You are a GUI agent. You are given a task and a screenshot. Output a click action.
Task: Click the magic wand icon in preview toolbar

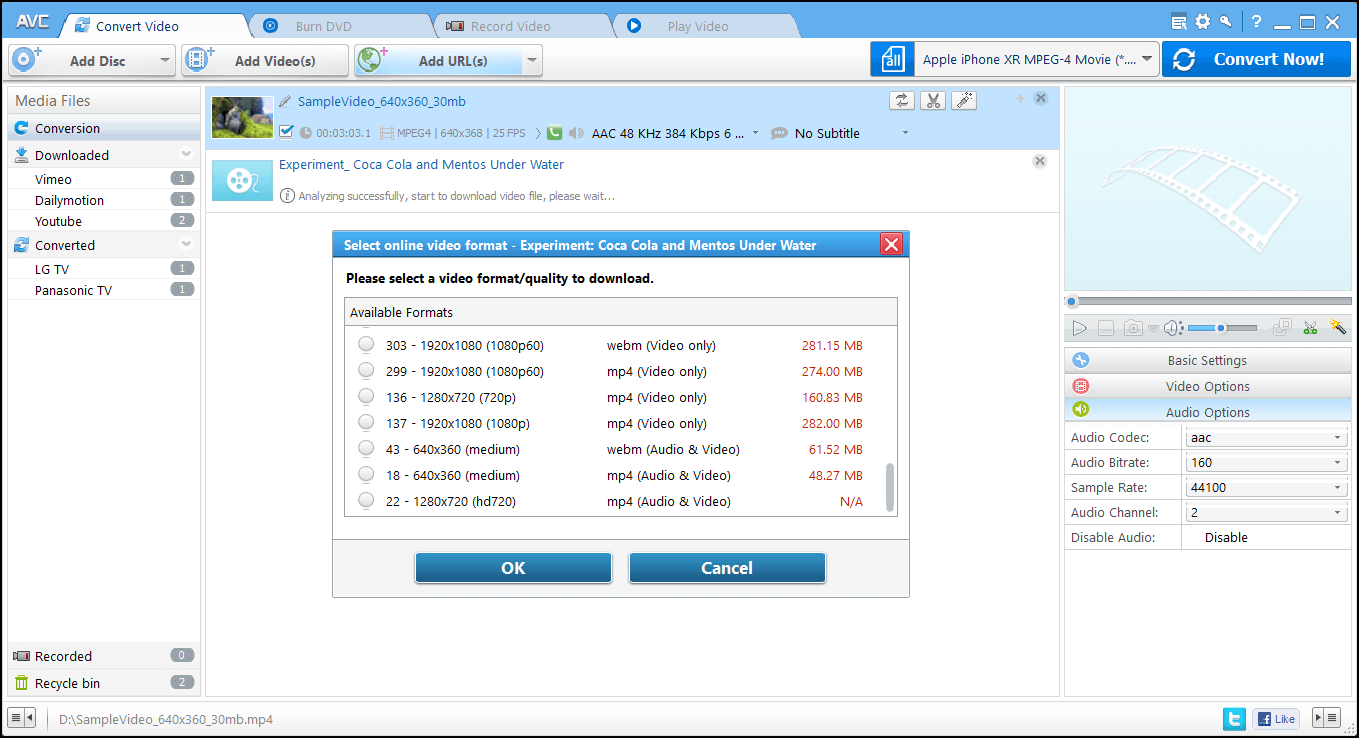coord(1338,327)
